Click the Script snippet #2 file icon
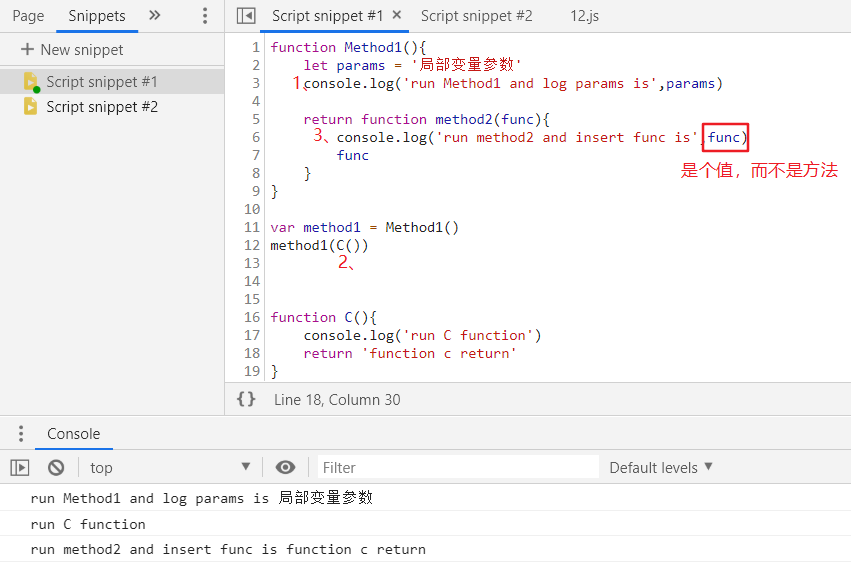Image resolution: width=851 pixels, height=565 pixels. (30, 107)
